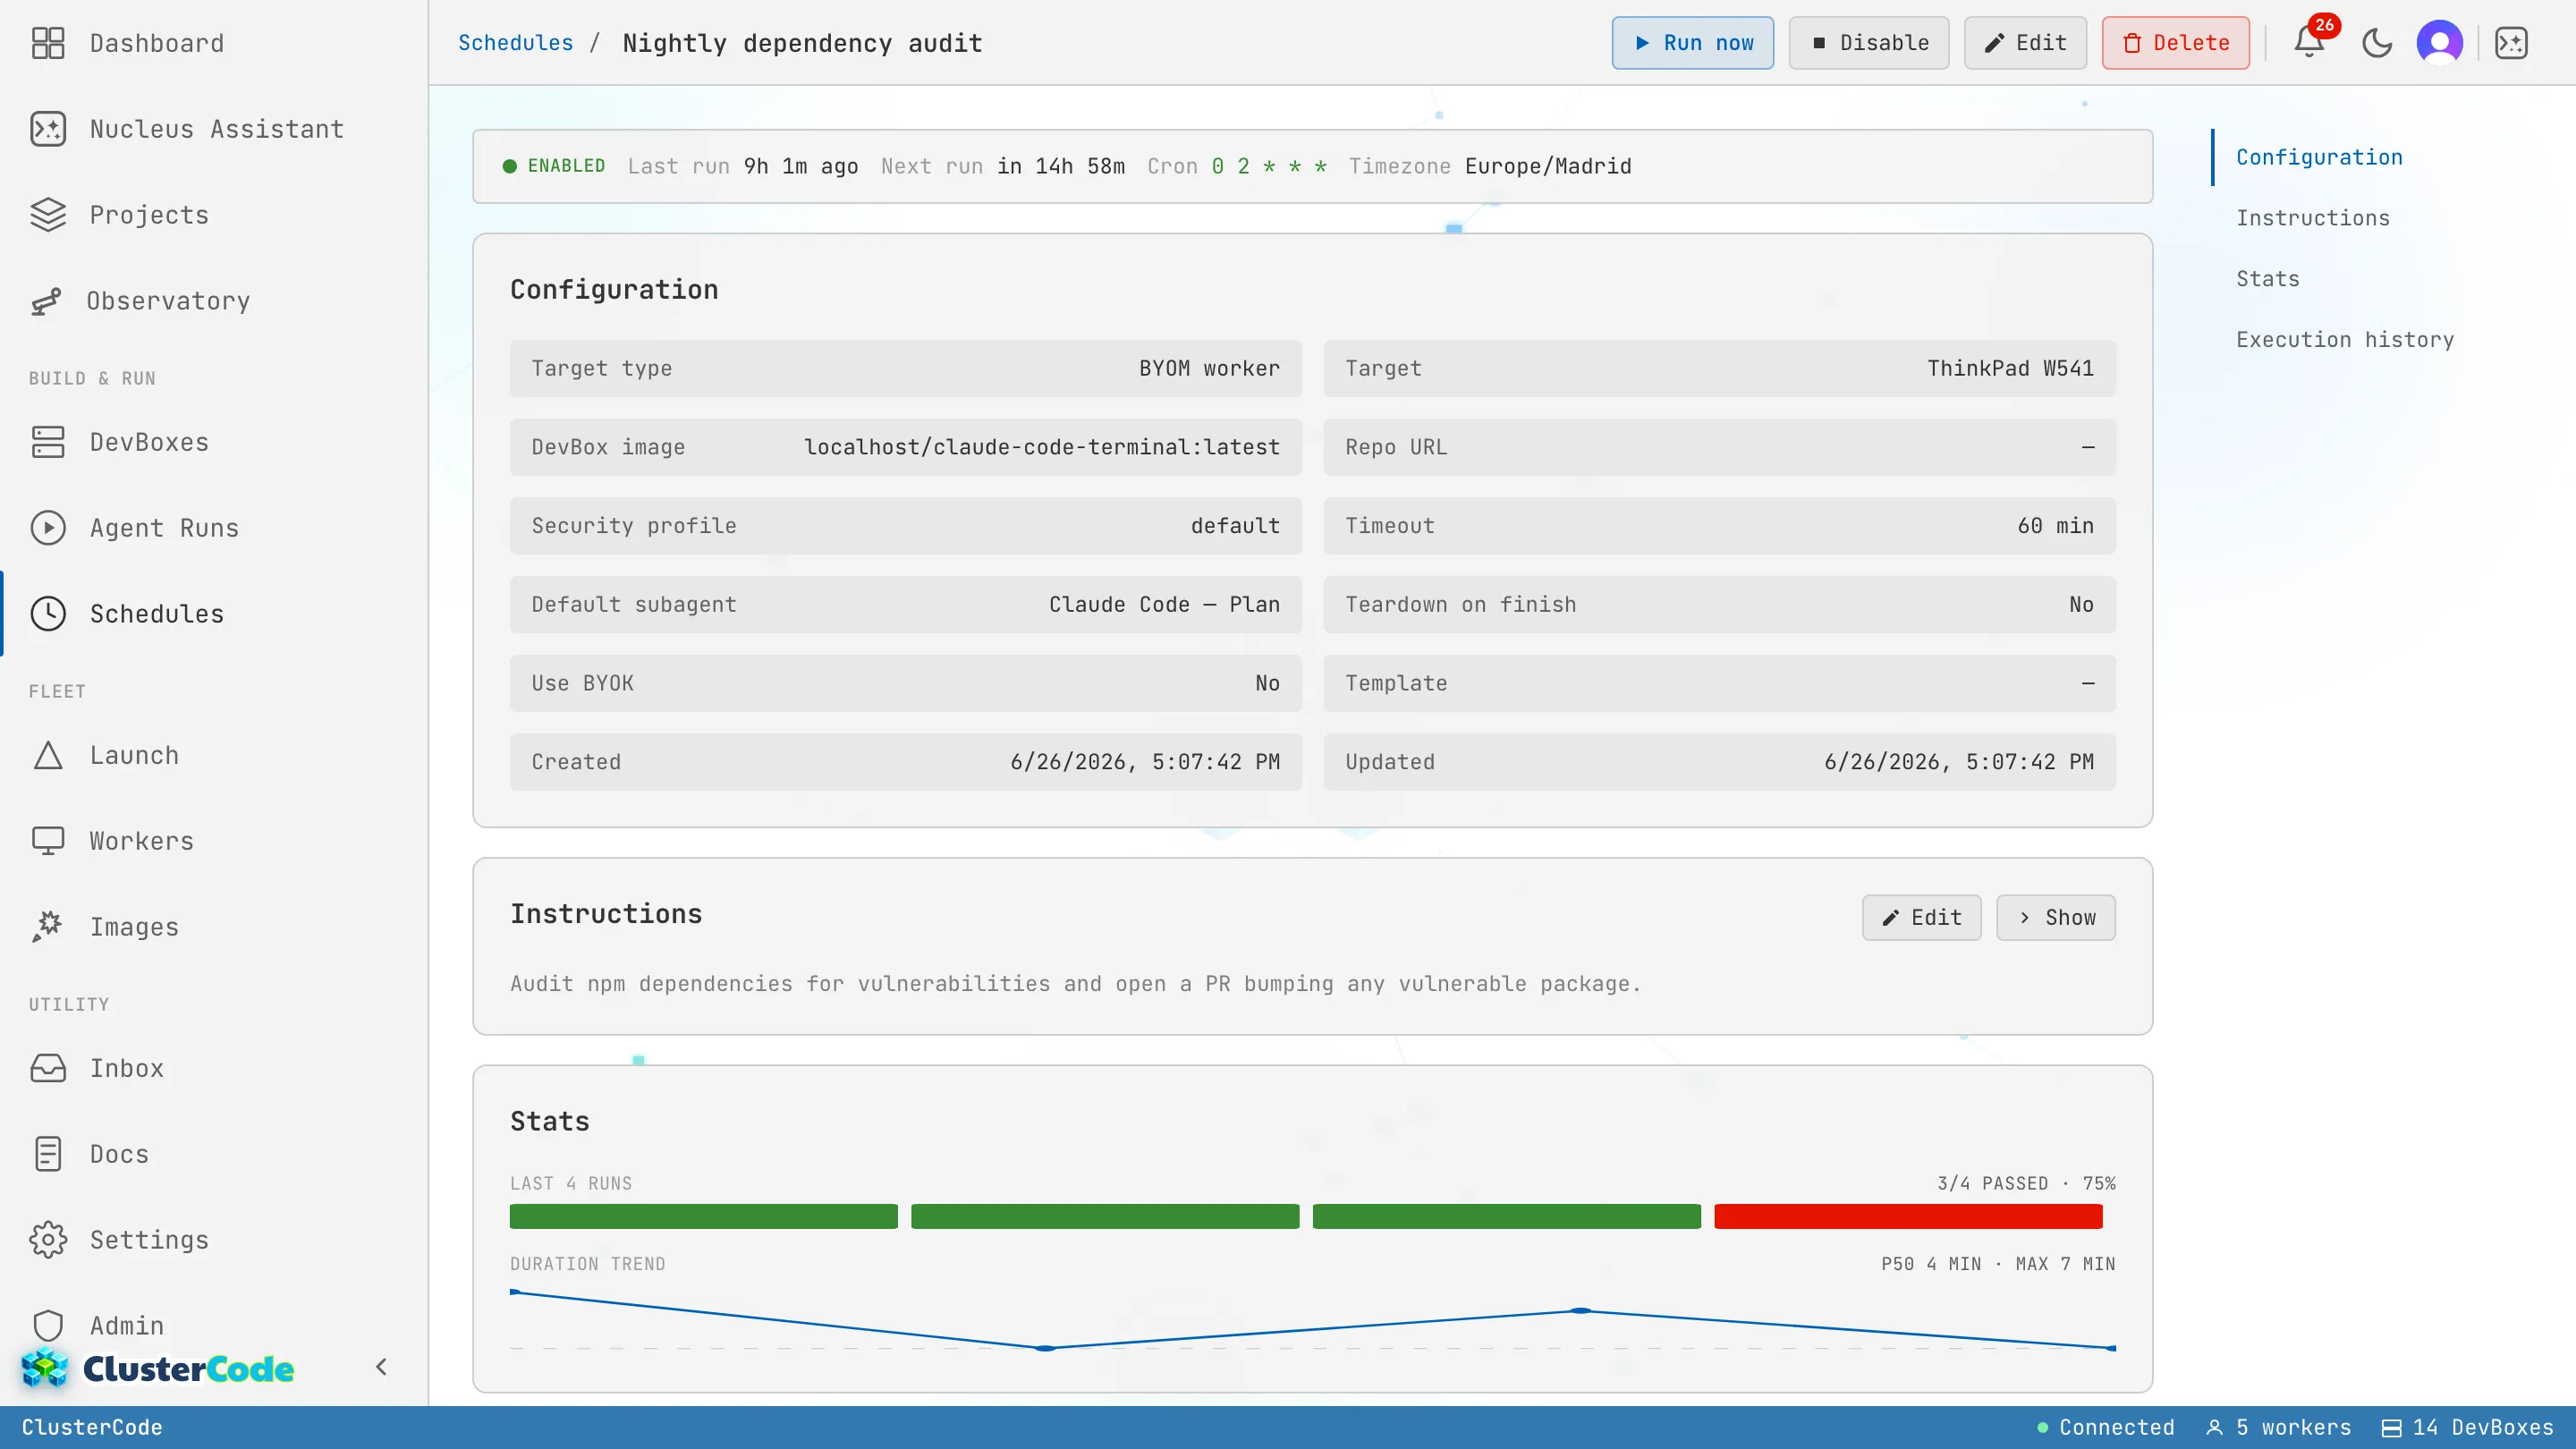Click the Images wand icon
Image resolution: width=2576 pixels, height=1449 pixels.
point(48,927)
